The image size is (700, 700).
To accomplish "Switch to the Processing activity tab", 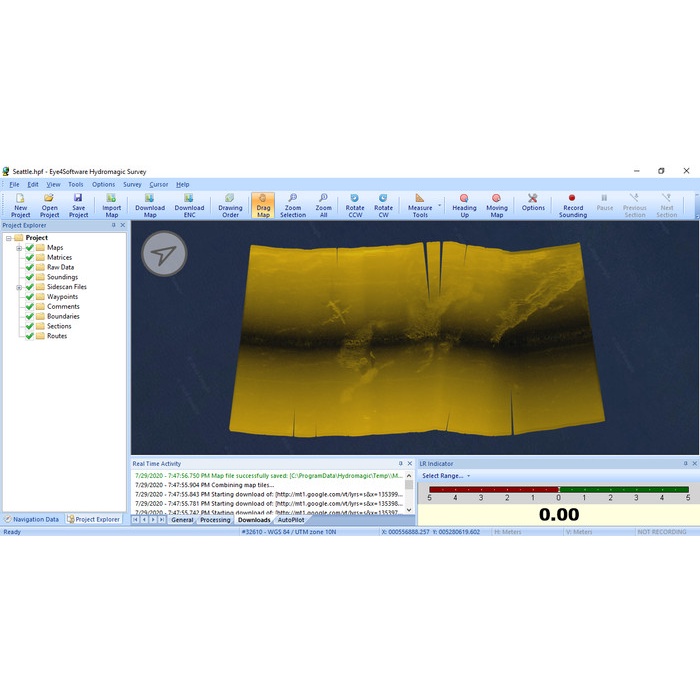I will (215, 520).
